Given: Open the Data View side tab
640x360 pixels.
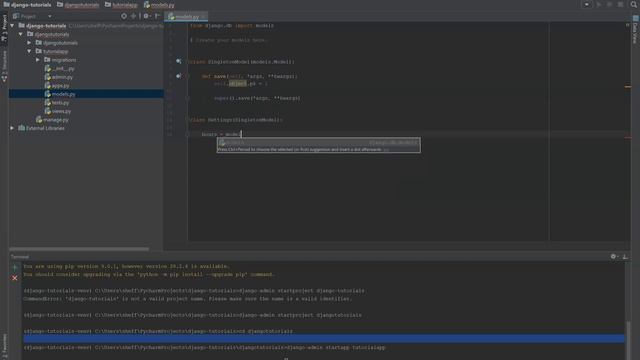Looking at the screenshot, I should (x=635, y=29).
